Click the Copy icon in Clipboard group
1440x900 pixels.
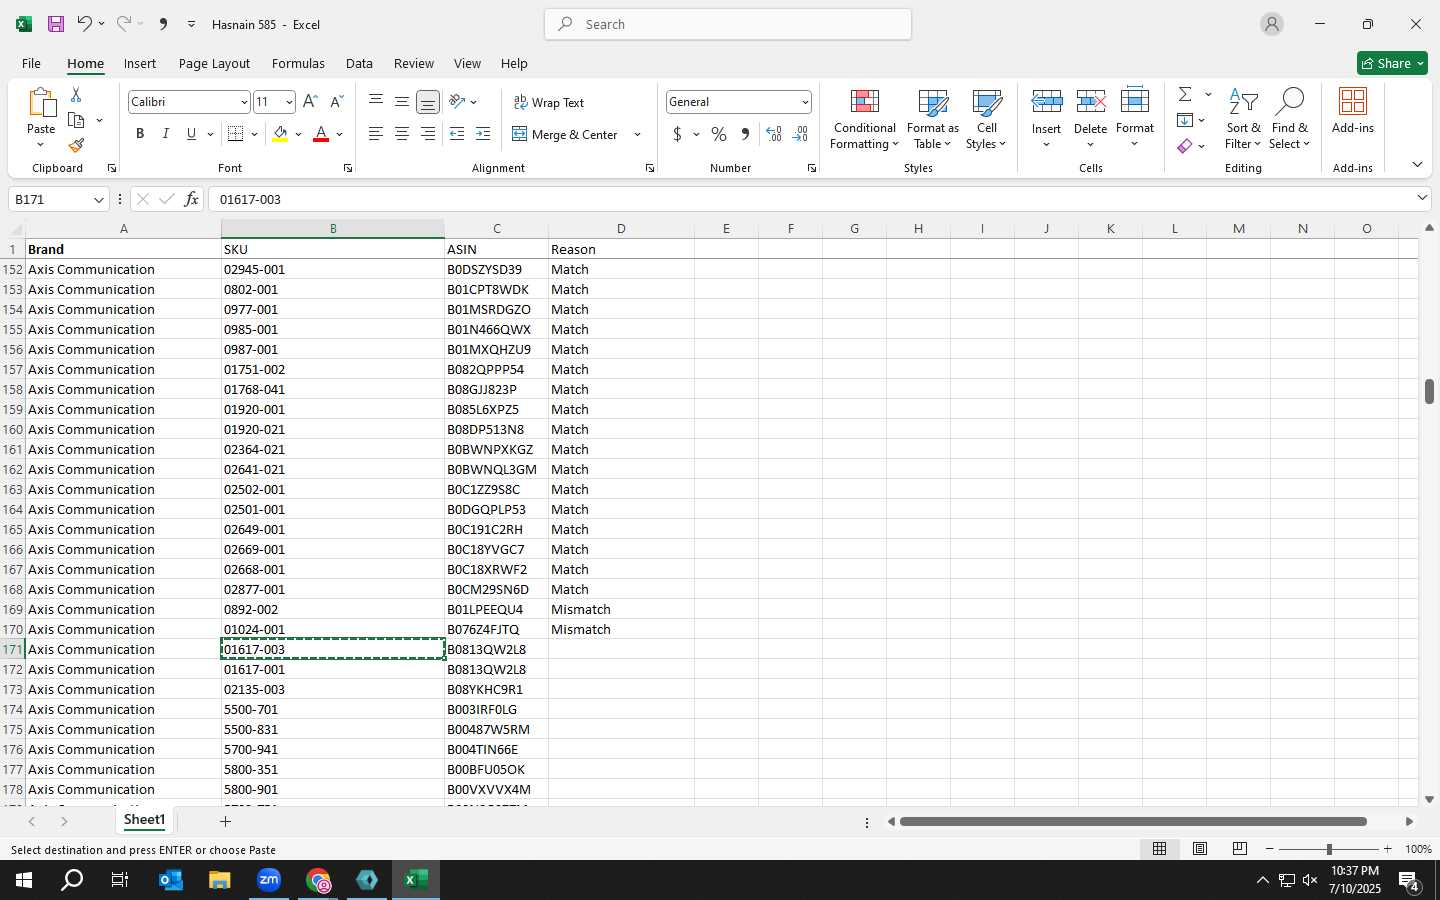click(76, 120)
